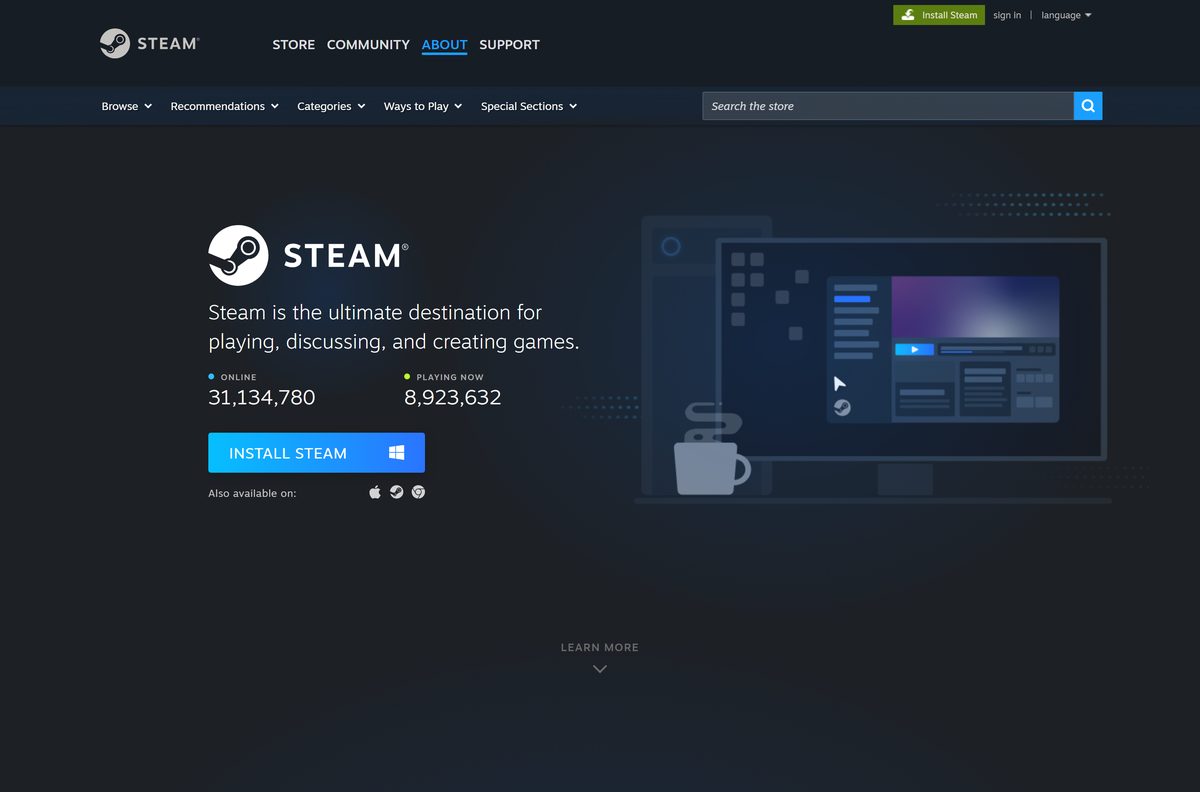Expand the Special Sections dropdown
1200x792 pixels.
point(529,106)
